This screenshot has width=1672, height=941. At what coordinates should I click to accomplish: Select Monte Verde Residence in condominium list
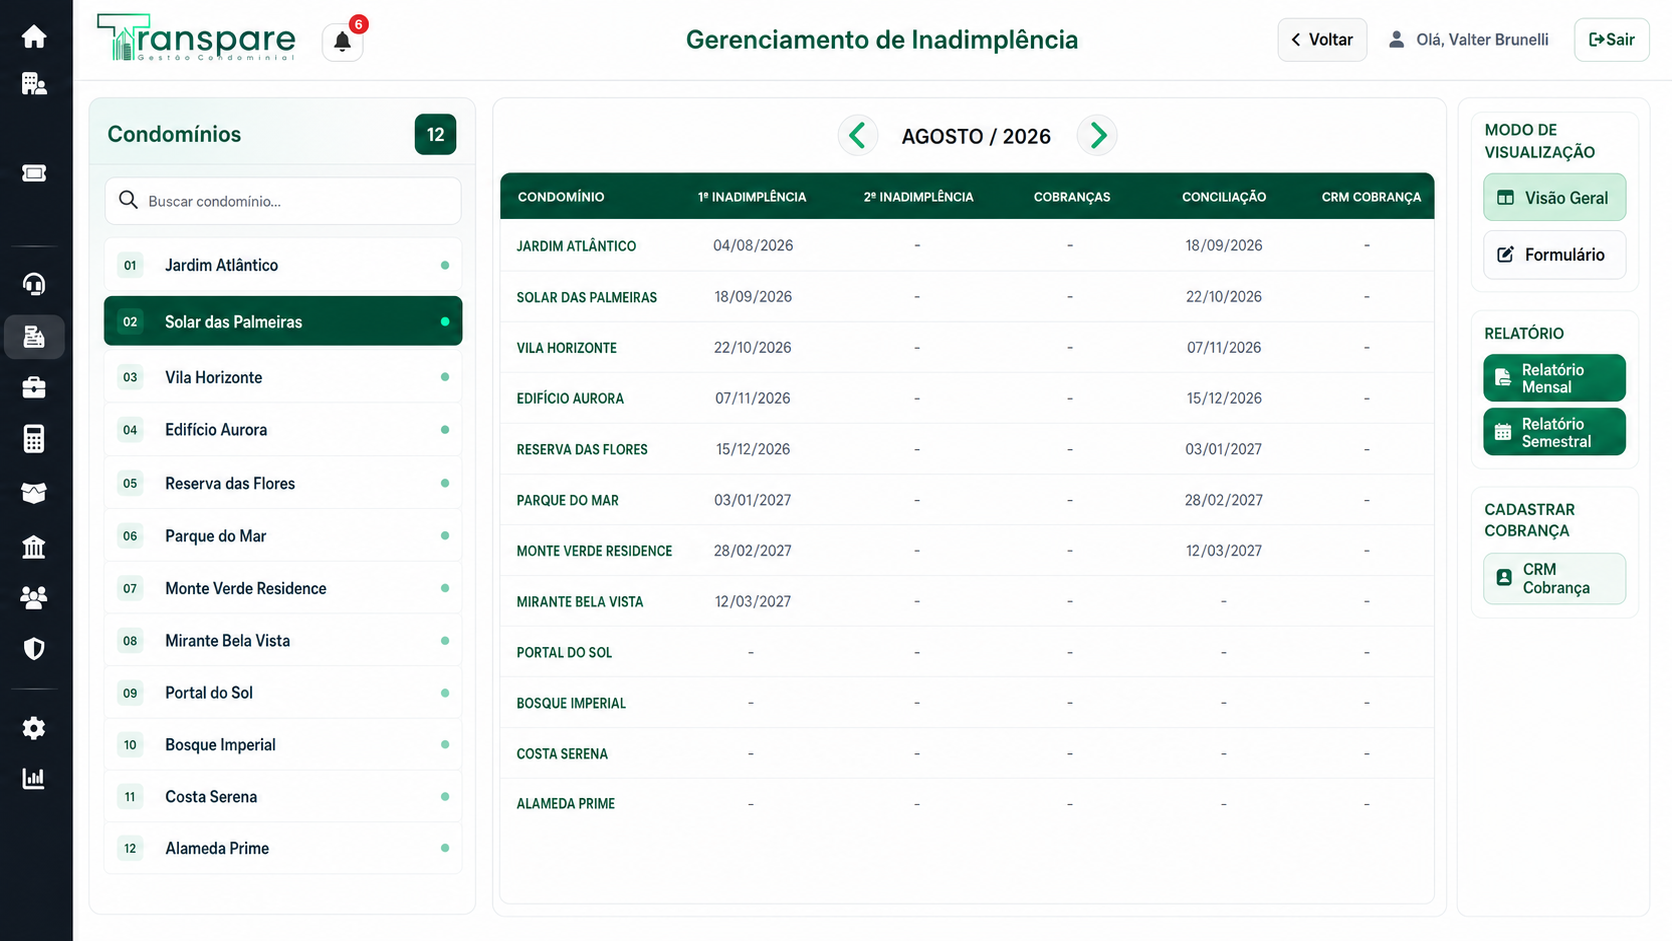(283, 588)
